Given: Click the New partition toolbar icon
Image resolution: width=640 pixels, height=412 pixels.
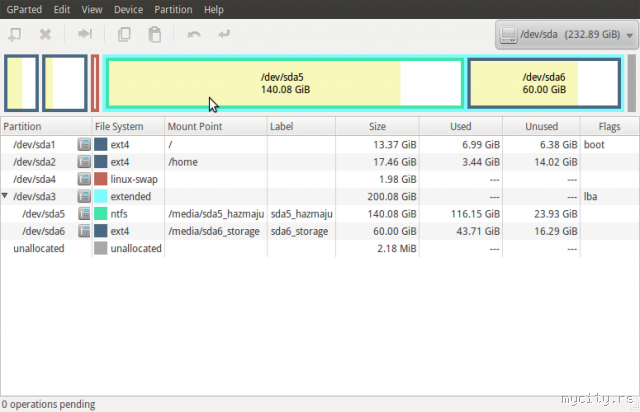Looking at the screenshot, I should click(x=15, y=34).
